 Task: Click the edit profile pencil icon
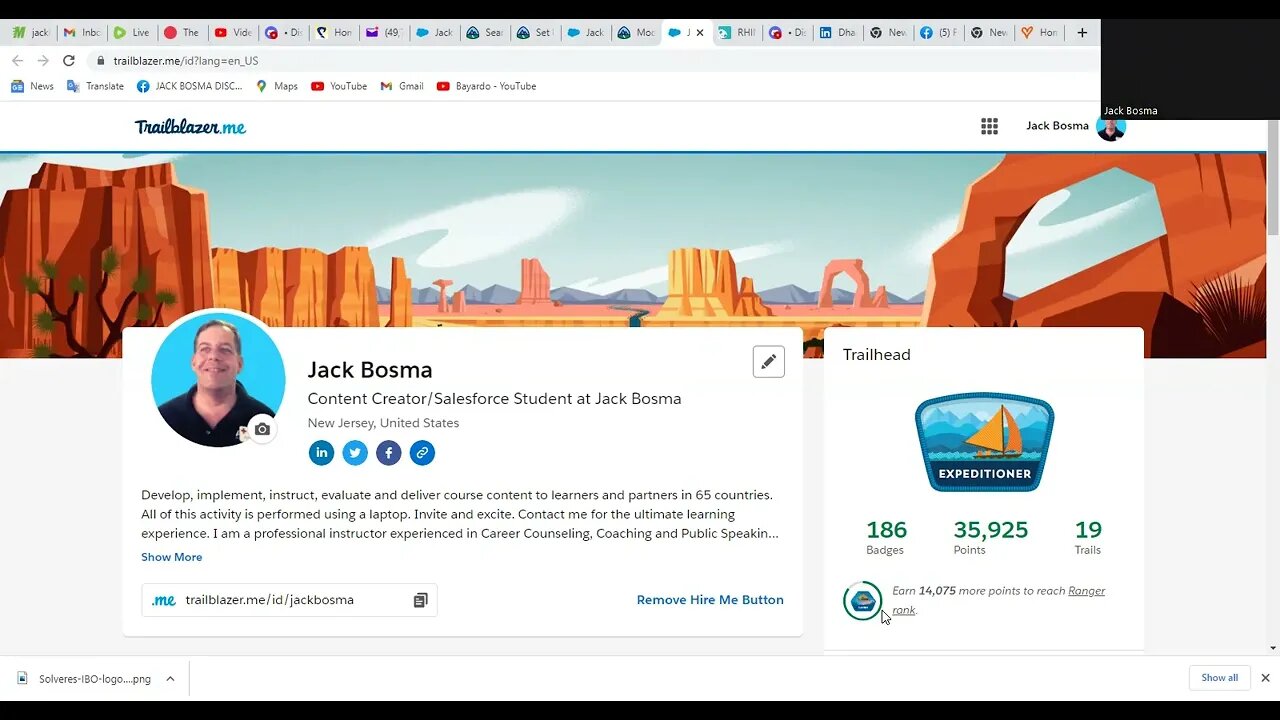pos(768,362)
